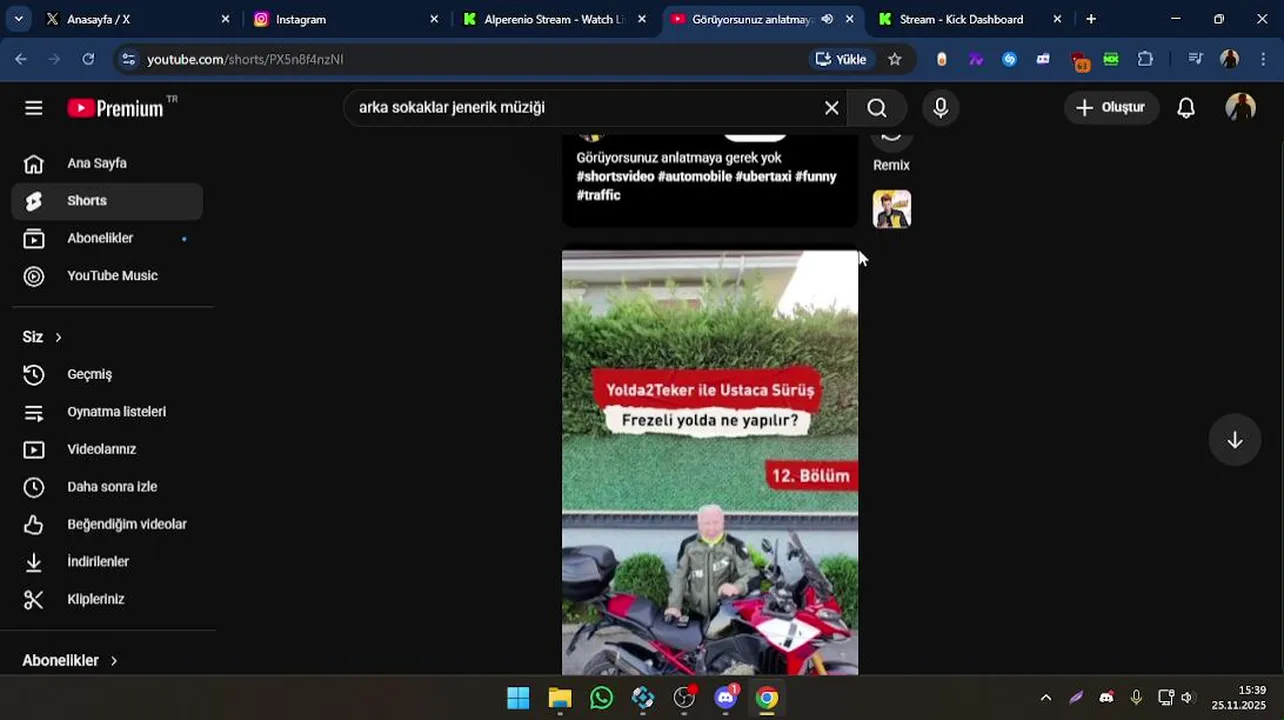This screenshot has width=1284, height=720.
Task: Open the media control icon in toolbar
Action: (1195, 59)
